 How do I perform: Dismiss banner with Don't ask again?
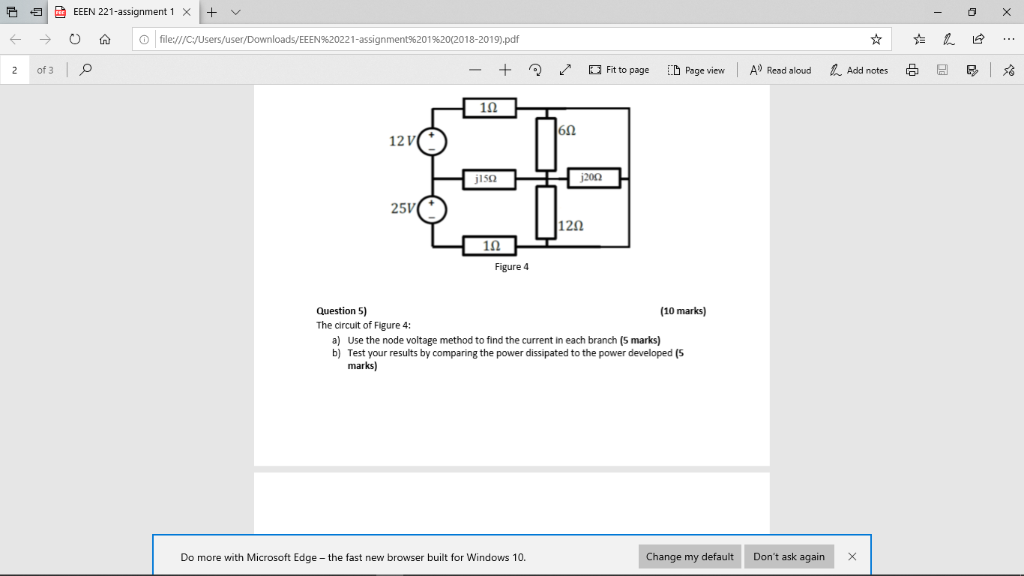tap(789, 556)
